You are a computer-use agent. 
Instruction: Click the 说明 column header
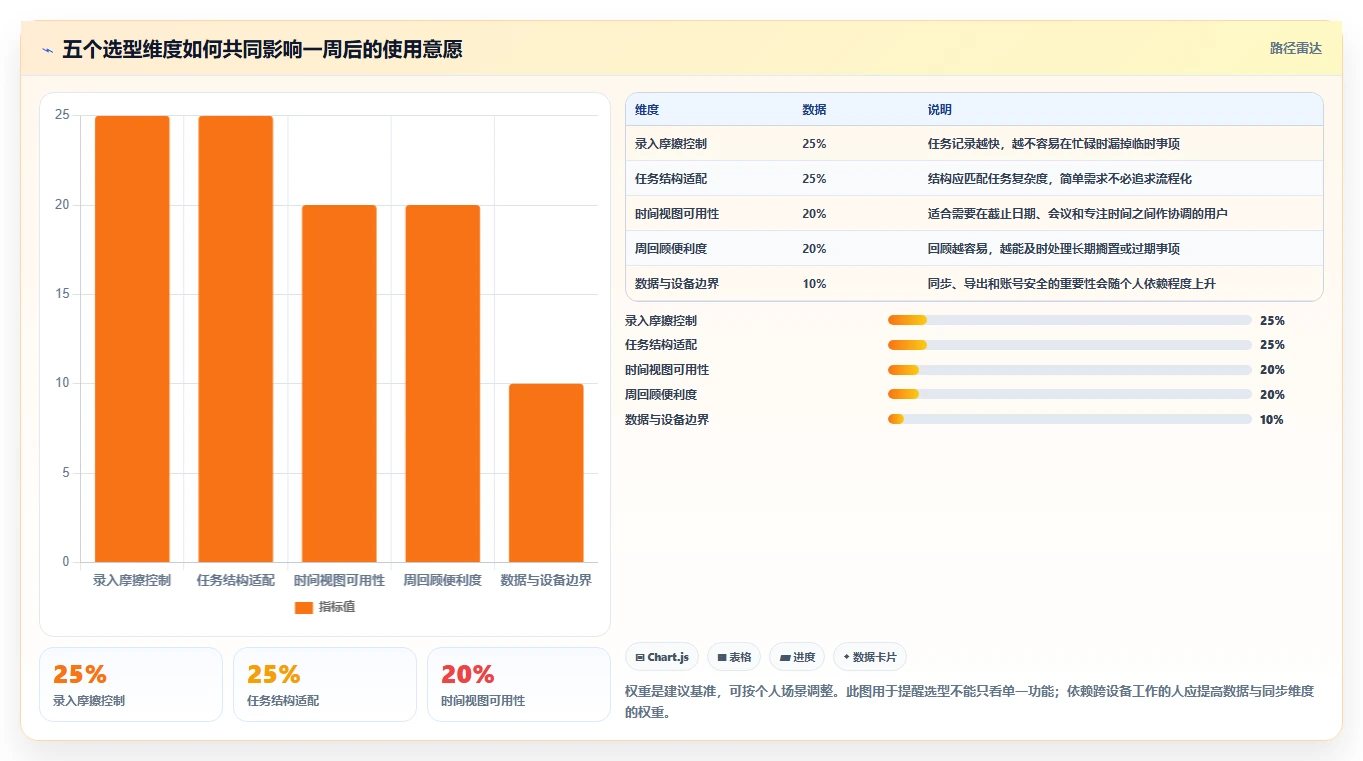click(940, 110)
